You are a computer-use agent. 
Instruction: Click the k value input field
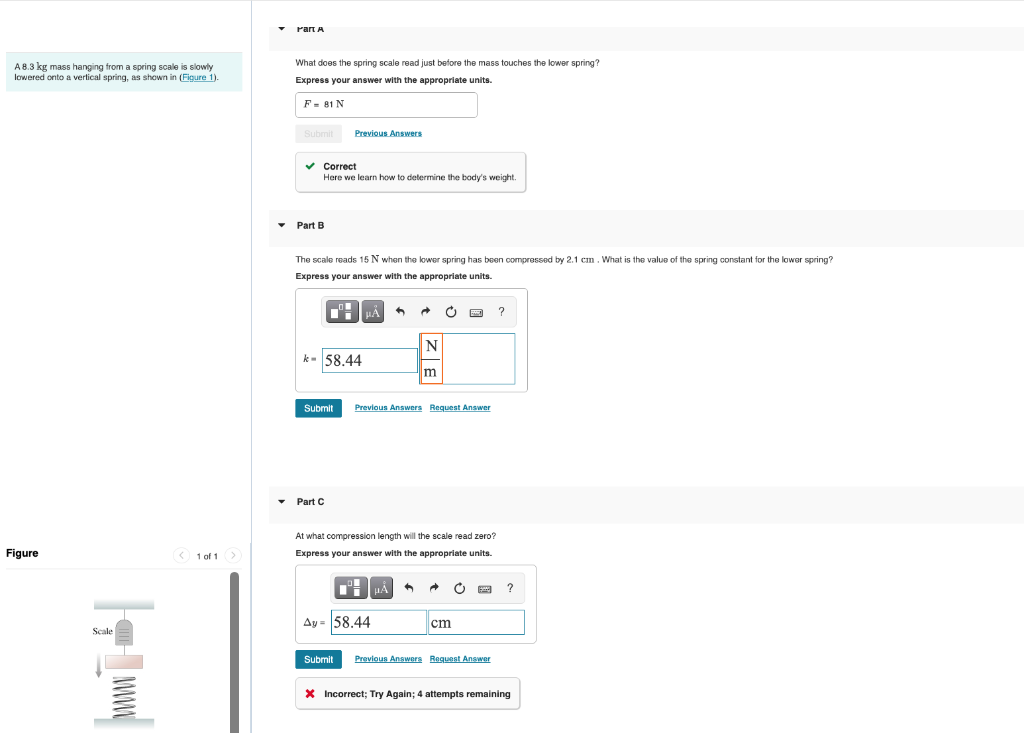click(370, 361)
